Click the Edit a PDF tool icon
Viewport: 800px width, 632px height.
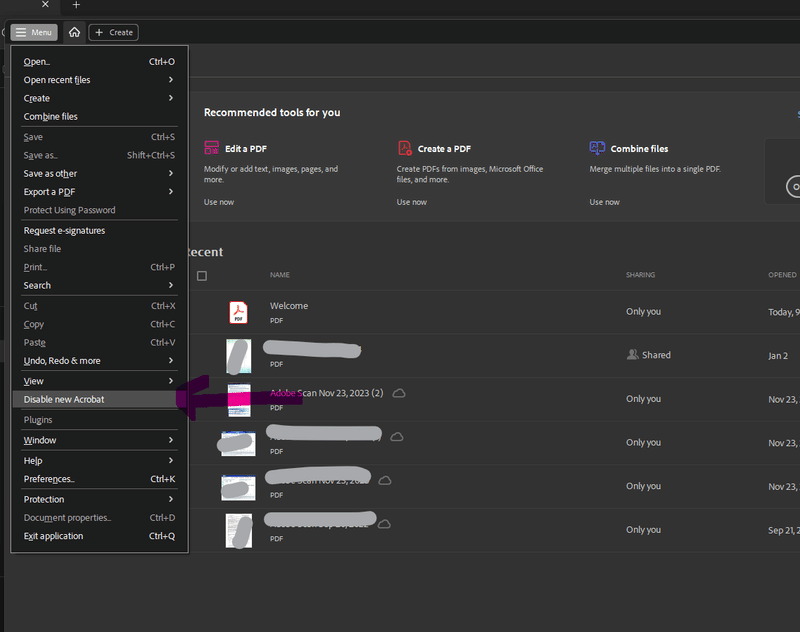[x=212, y=148]
